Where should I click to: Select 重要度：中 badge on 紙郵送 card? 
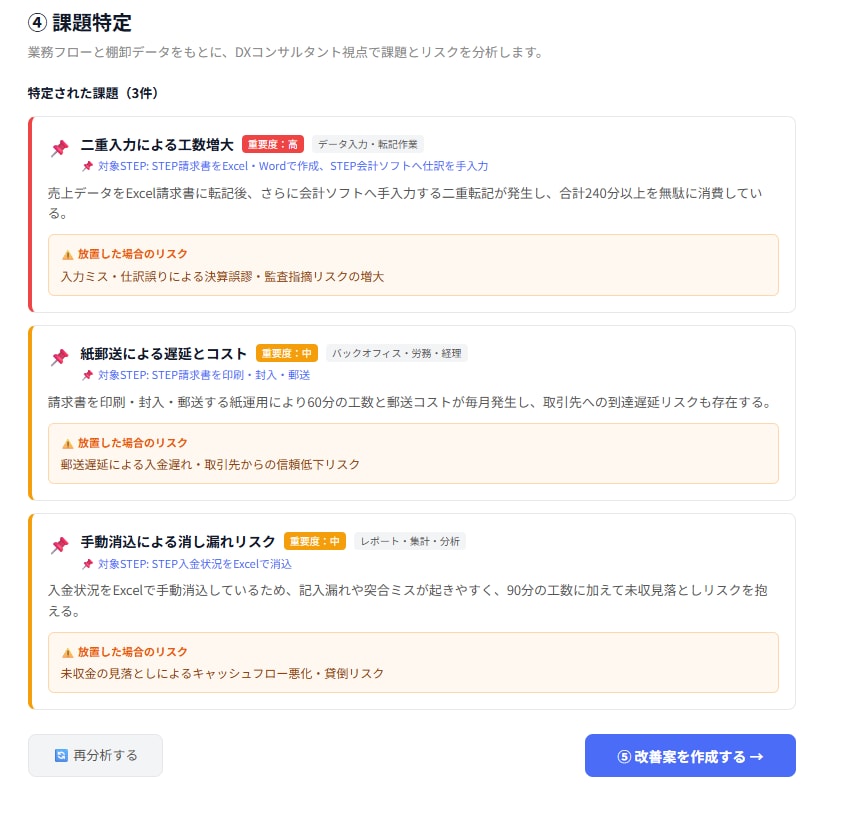(x=287, y=353)
